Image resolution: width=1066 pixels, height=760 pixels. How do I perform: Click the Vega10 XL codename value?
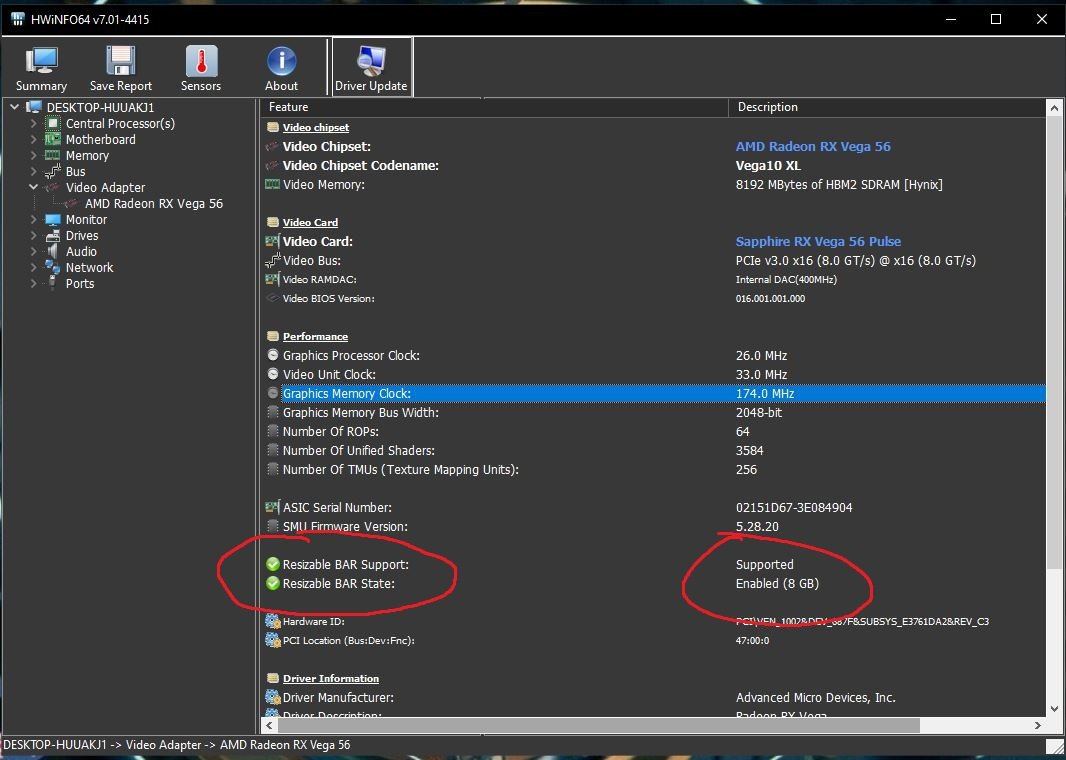tap(768, 165)
